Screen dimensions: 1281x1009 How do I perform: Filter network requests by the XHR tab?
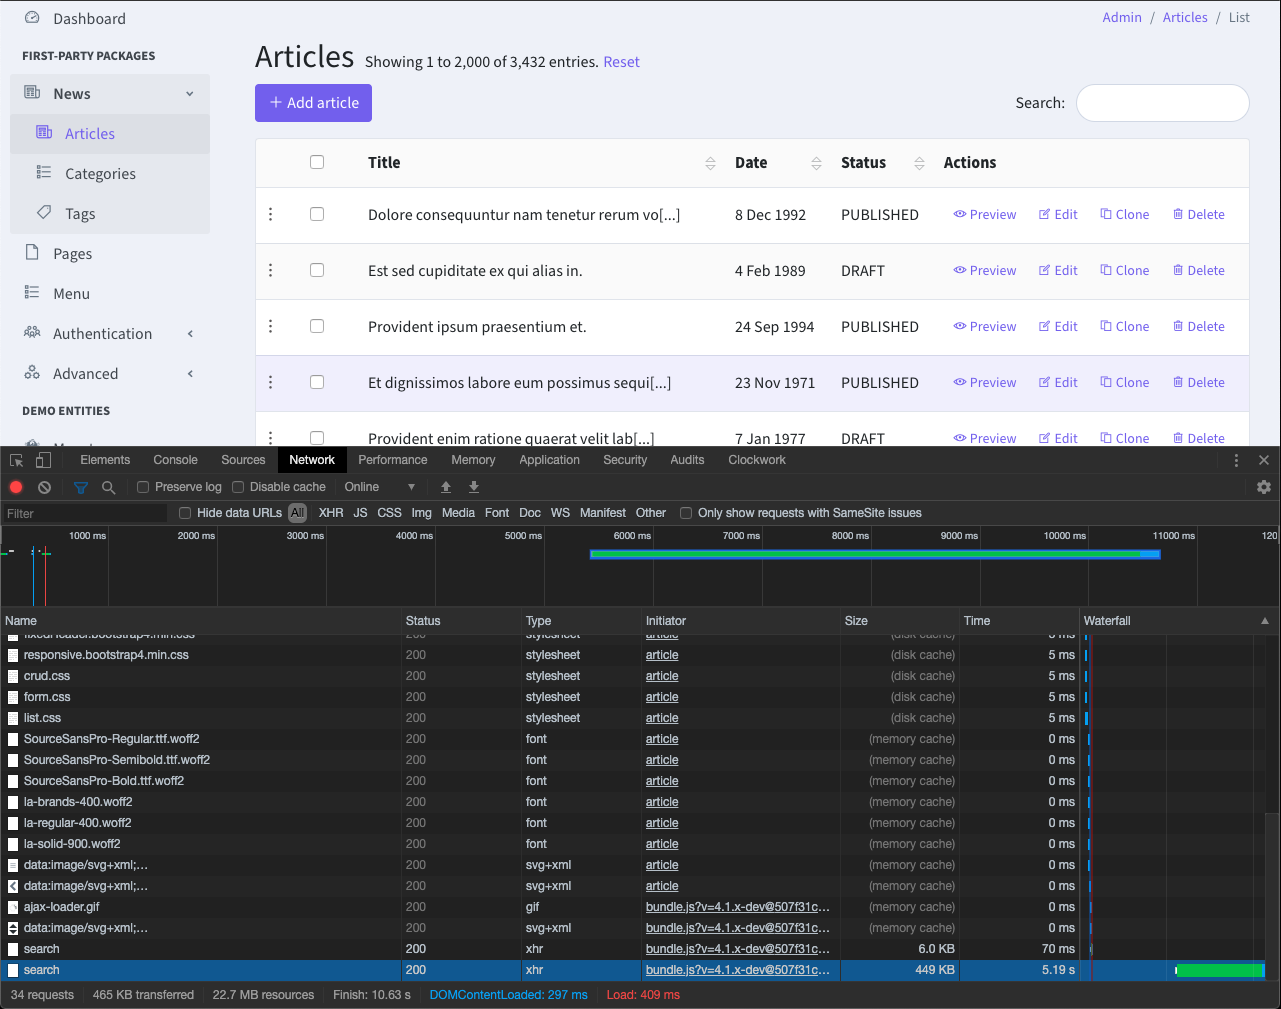(x=330, y=512)
